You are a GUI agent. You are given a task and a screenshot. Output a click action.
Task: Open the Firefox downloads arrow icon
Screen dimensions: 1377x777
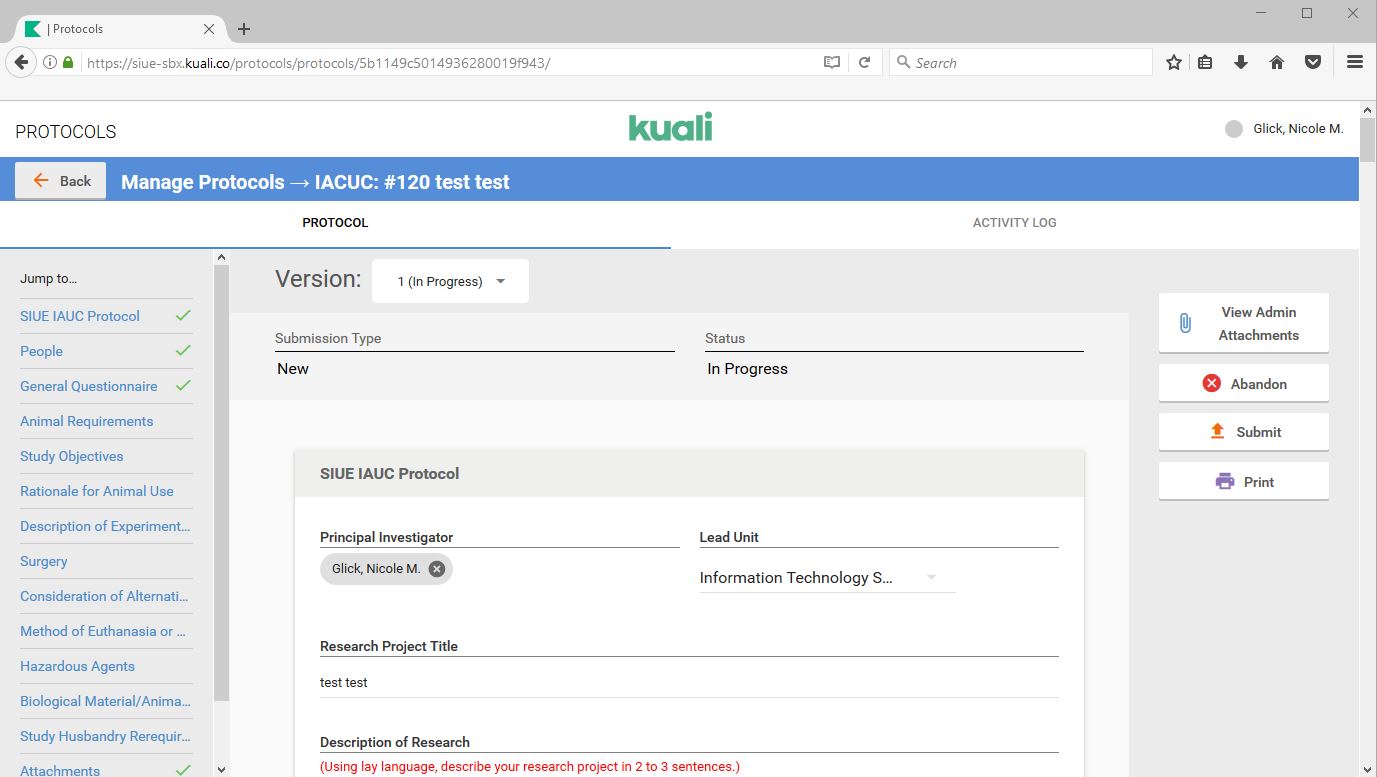[x=1241, y=62]
